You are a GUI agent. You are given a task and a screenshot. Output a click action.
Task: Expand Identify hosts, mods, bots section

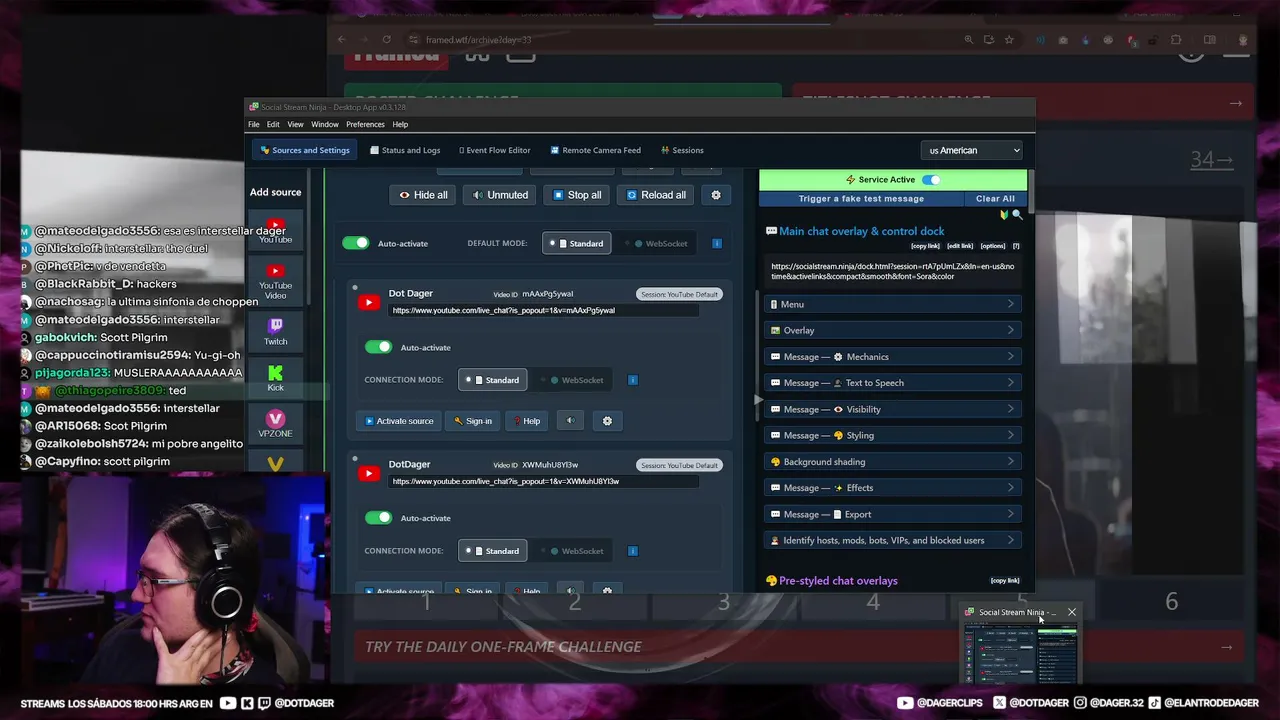[x=892, y=541]
